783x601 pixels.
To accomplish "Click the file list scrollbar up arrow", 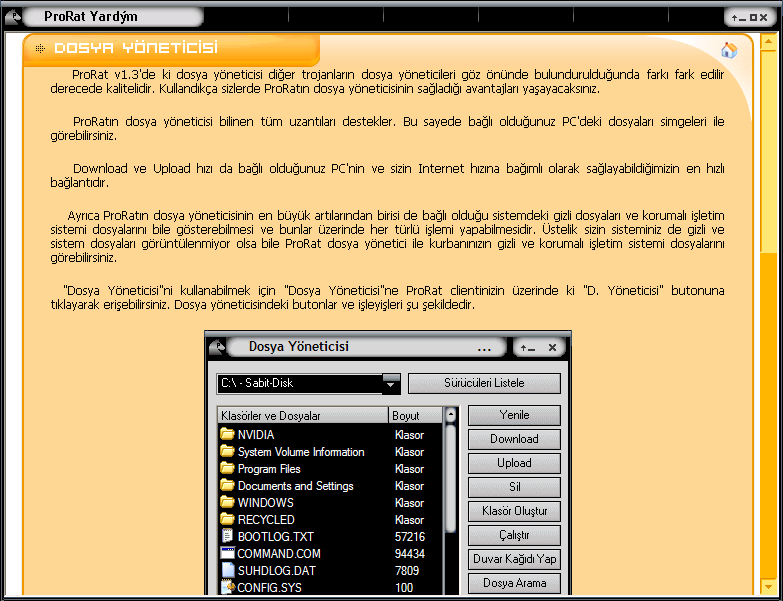I will pyautogui.click(x=450, y=415).
